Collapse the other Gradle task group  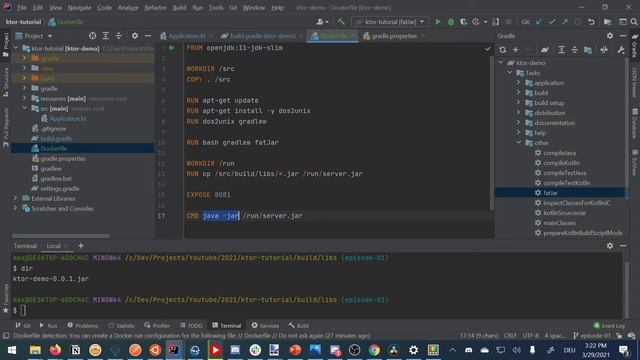[x=518, y=142]
